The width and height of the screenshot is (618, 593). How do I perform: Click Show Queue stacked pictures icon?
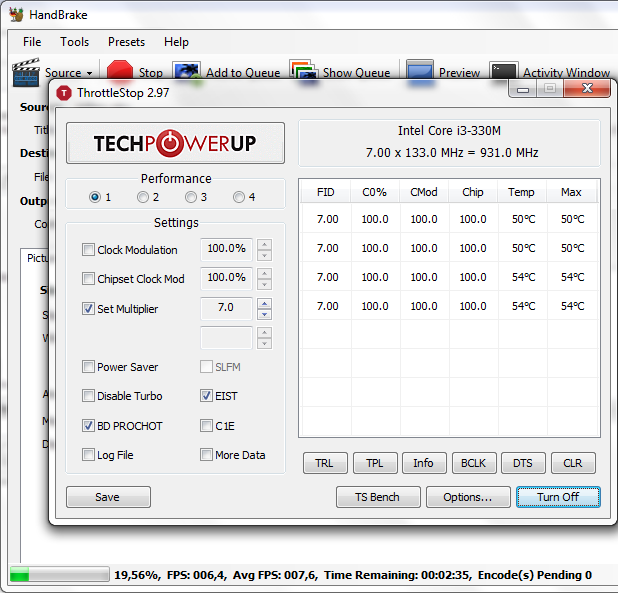[x=303, y=70]
